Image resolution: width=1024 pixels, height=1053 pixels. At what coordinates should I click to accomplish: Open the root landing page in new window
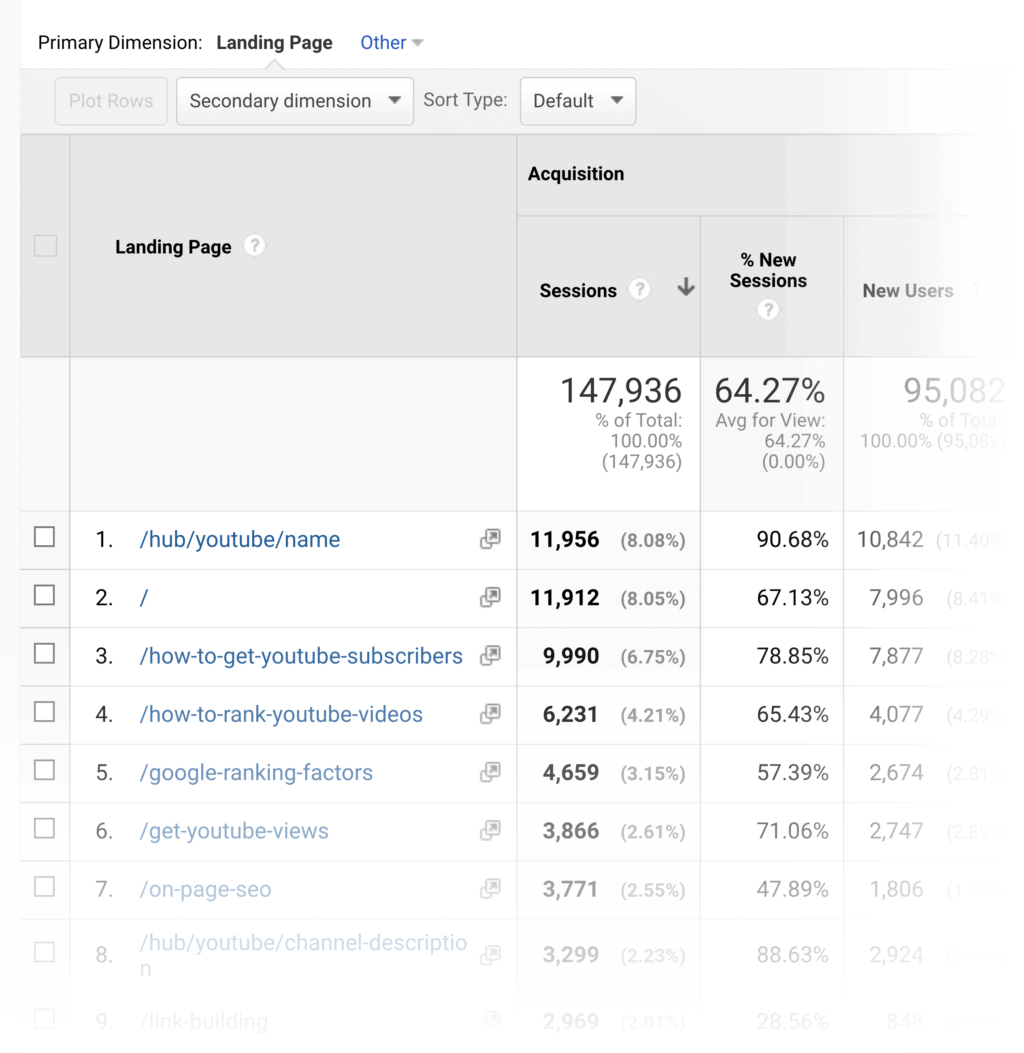click(x=489, y=597)
